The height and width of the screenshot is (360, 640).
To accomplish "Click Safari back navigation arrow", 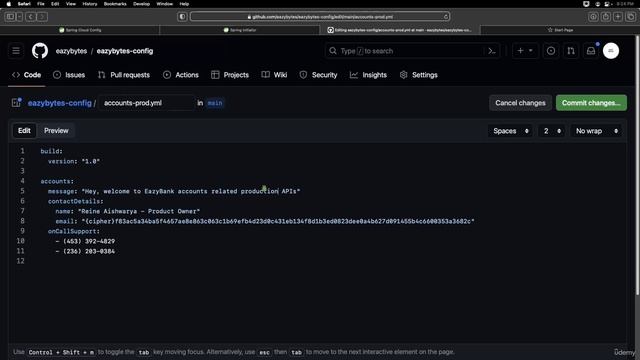I will 31,17.
